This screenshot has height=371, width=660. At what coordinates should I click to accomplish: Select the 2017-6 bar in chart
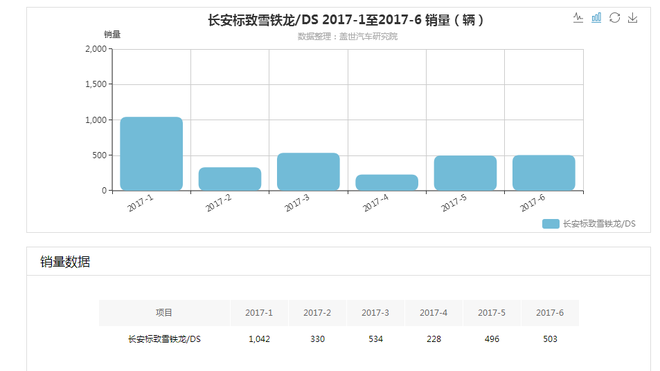click(544, 173)
